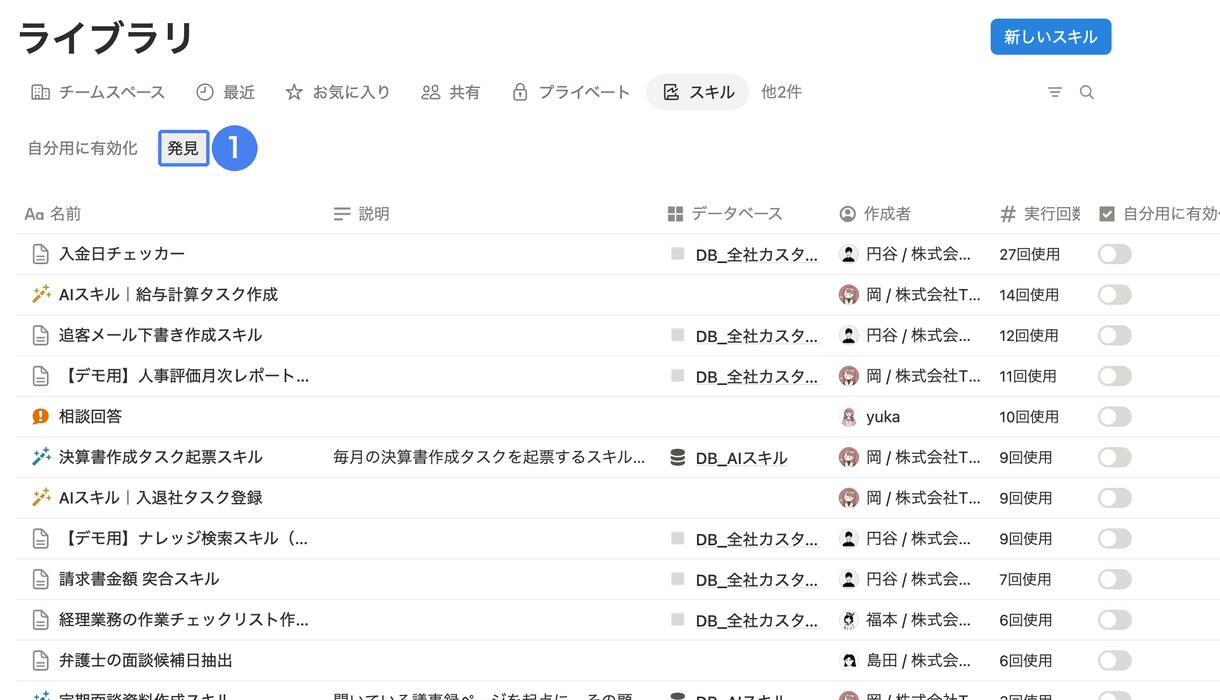1220x700 pixels.
Task: Enable the toggle for 入金日チェッカー
Action: tap(1115, 254)
